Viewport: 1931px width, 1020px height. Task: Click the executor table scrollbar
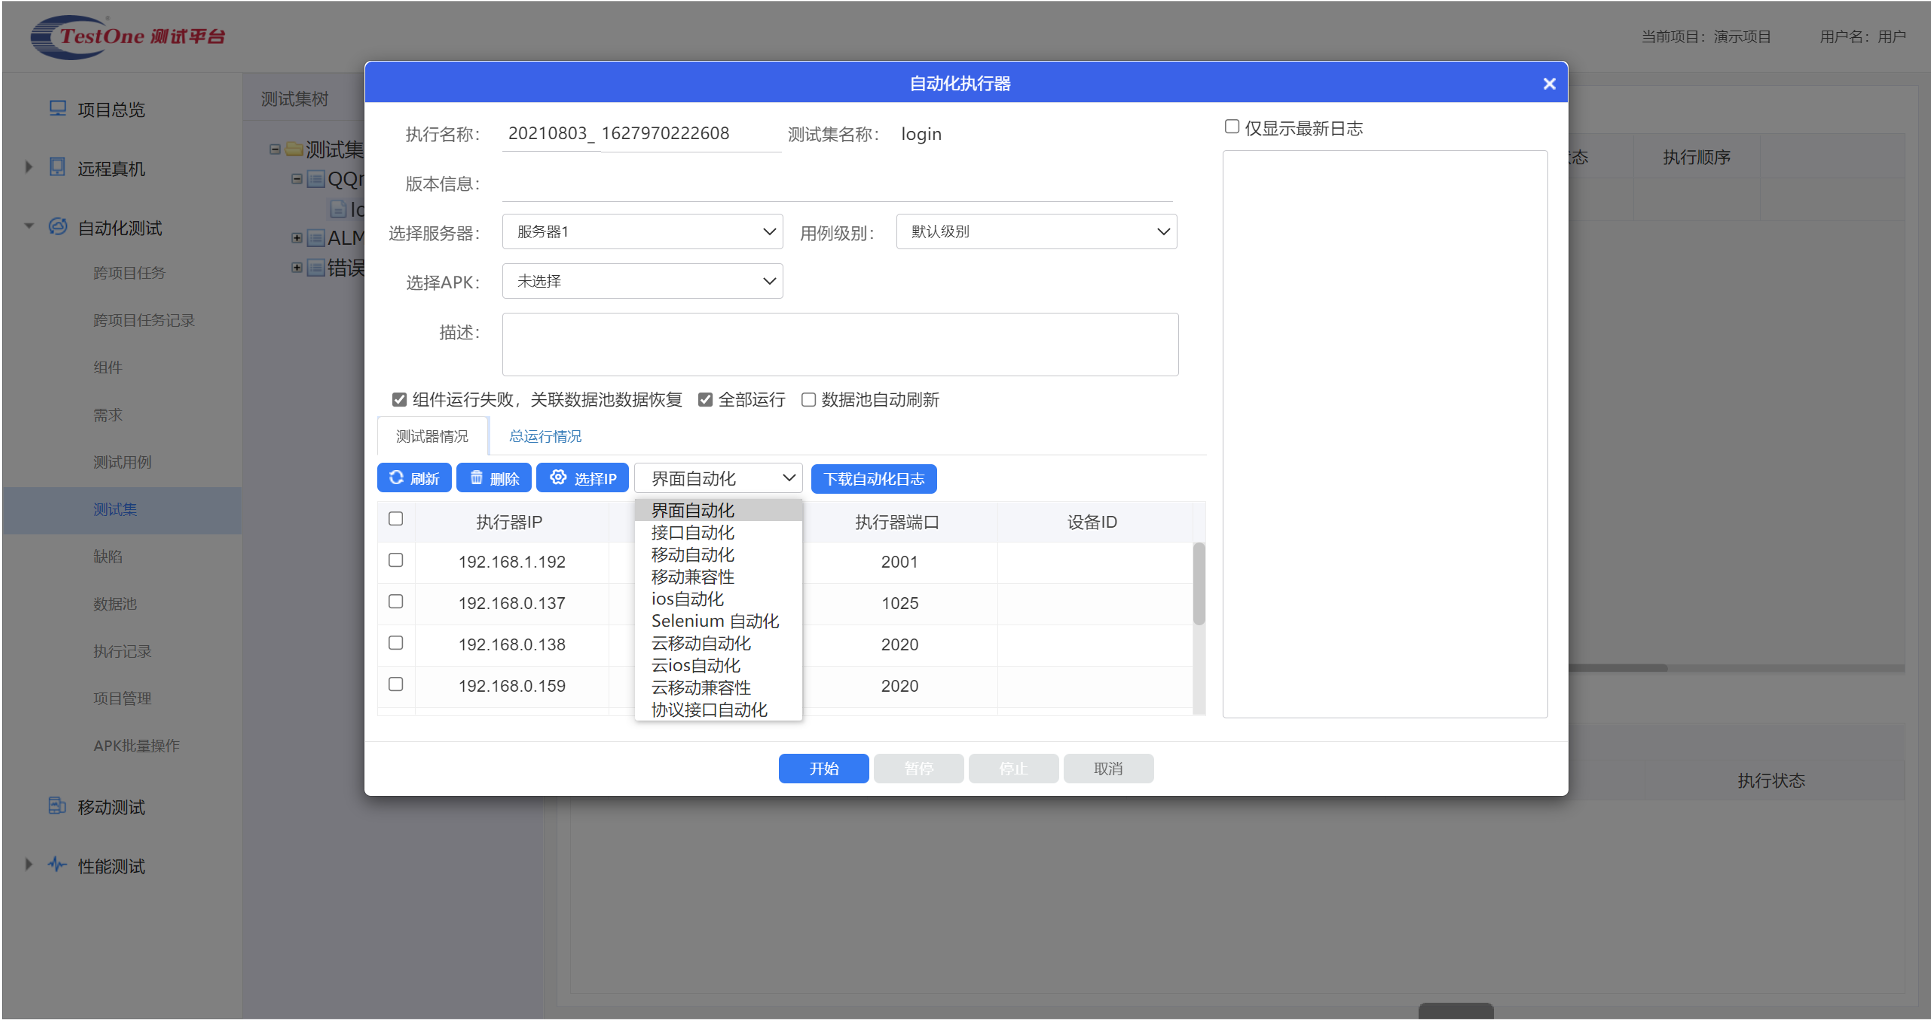(x=1199, y=584)
